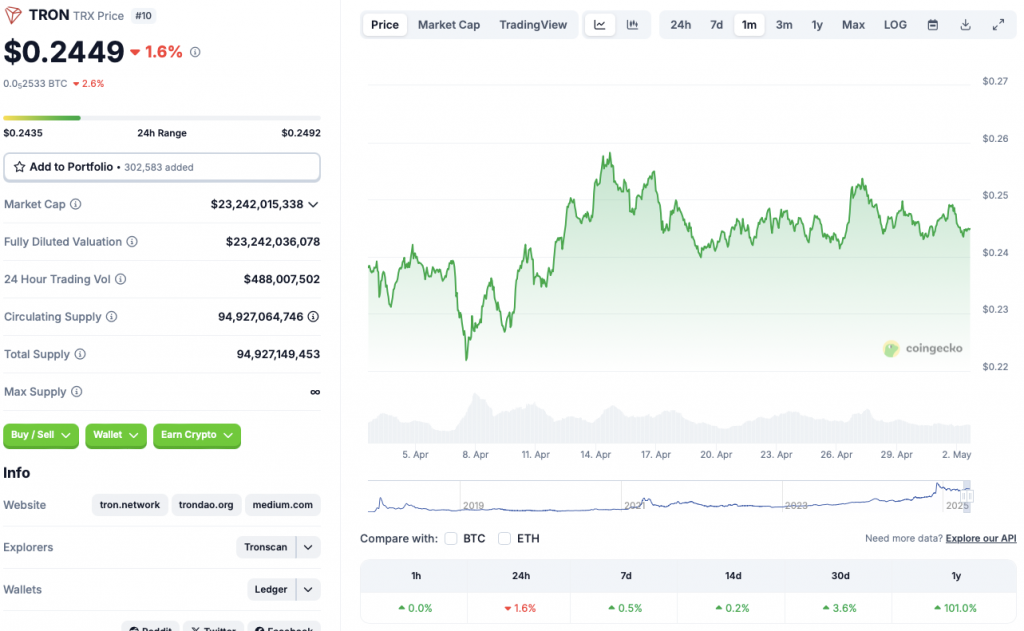Click info icon beside 1.6% price change
Screen dimensions: 1024x631
tap(195, 52)
